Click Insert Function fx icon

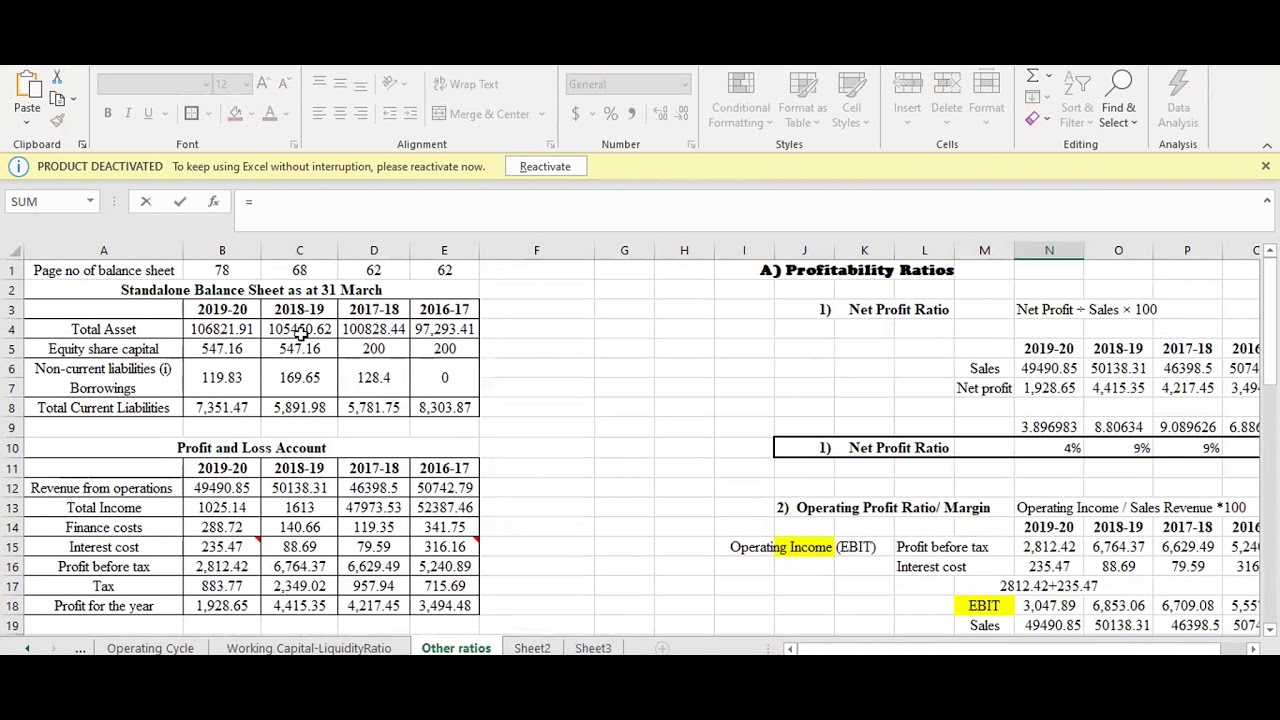click(x=213, y=202)
